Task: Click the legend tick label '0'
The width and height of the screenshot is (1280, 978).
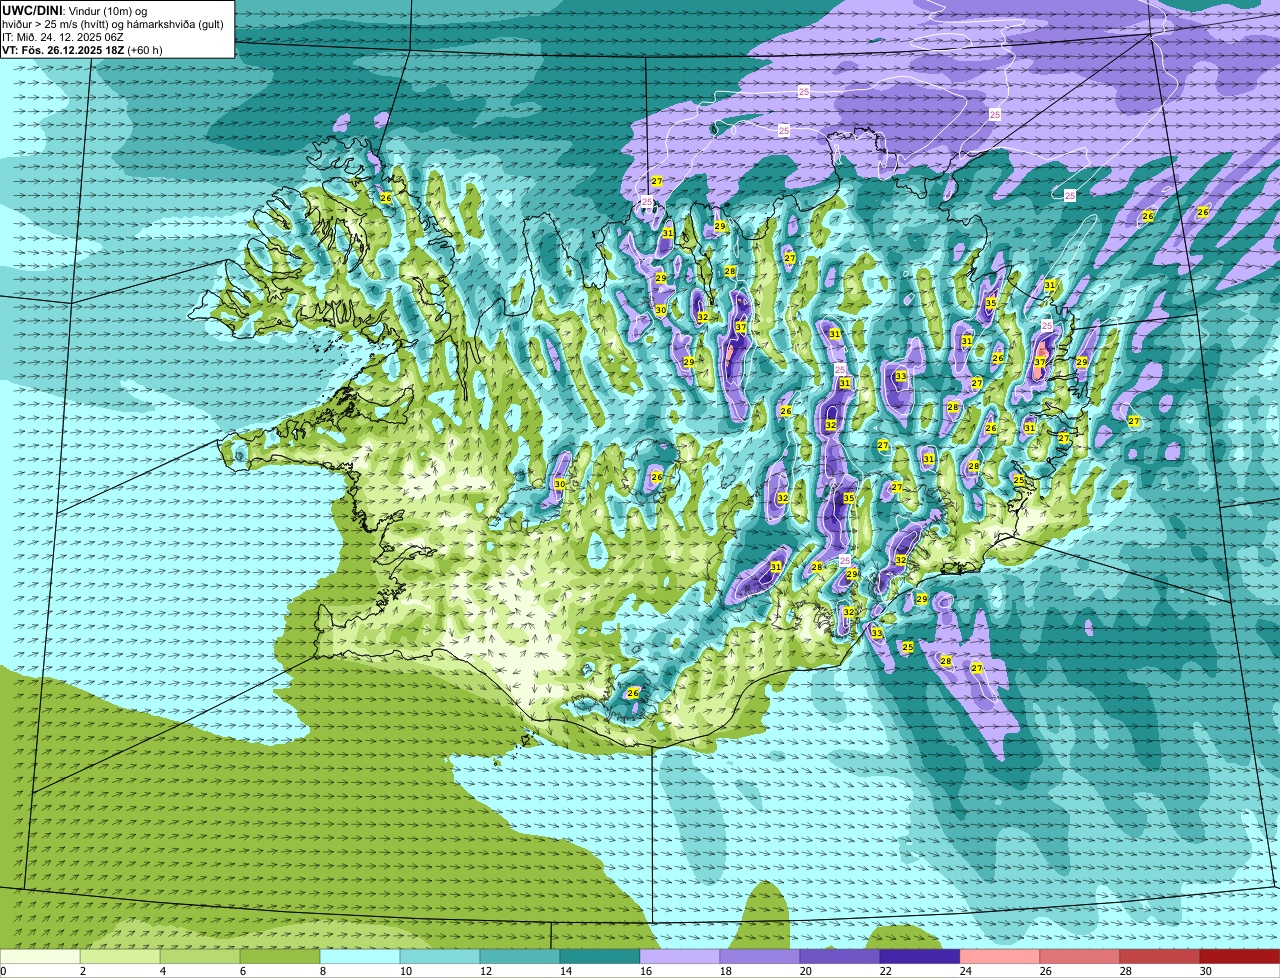Action: click(3, 971)
